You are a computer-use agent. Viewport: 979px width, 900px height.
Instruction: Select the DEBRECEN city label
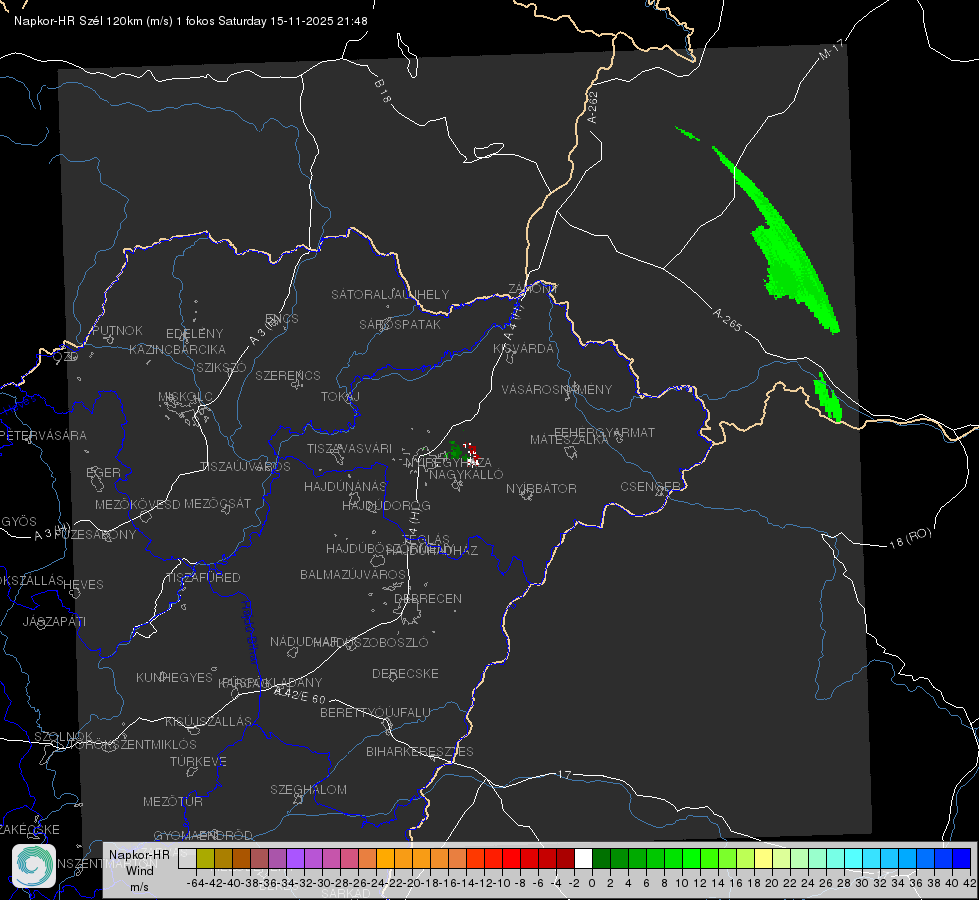coord(428,598)
